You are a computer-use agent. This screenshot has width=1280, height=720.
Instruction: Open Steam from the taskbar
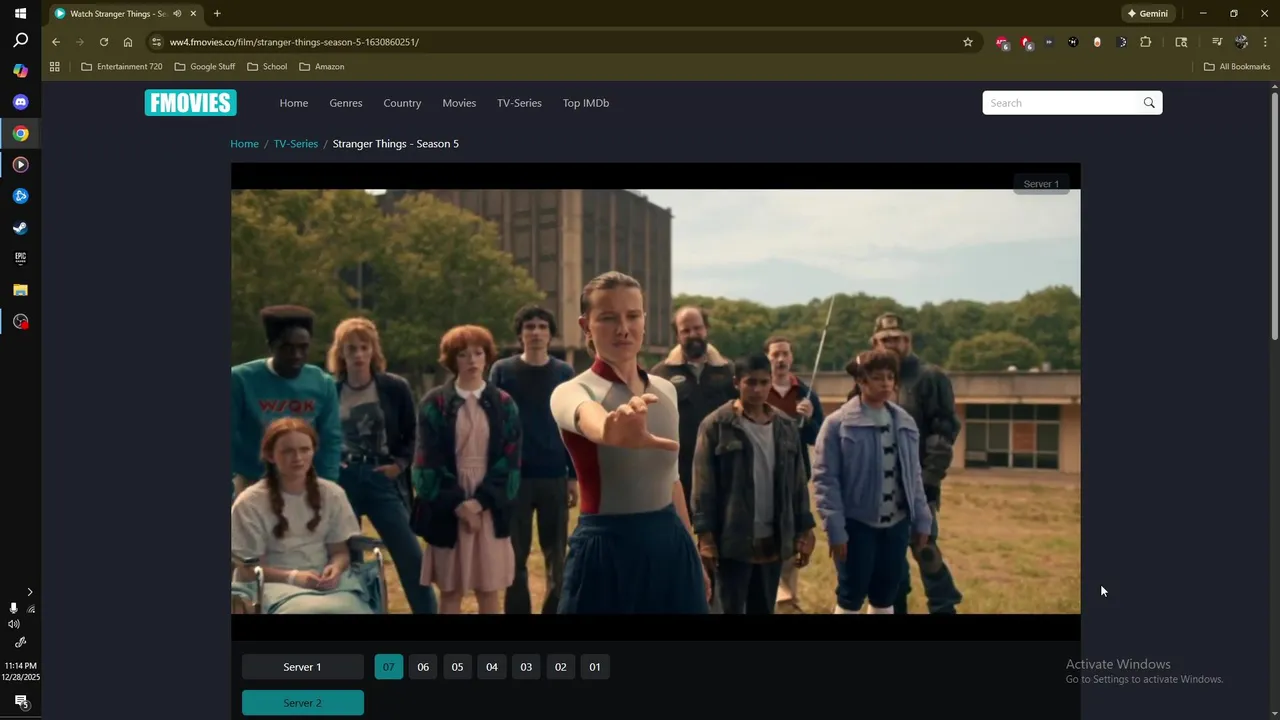pos(20,227)
